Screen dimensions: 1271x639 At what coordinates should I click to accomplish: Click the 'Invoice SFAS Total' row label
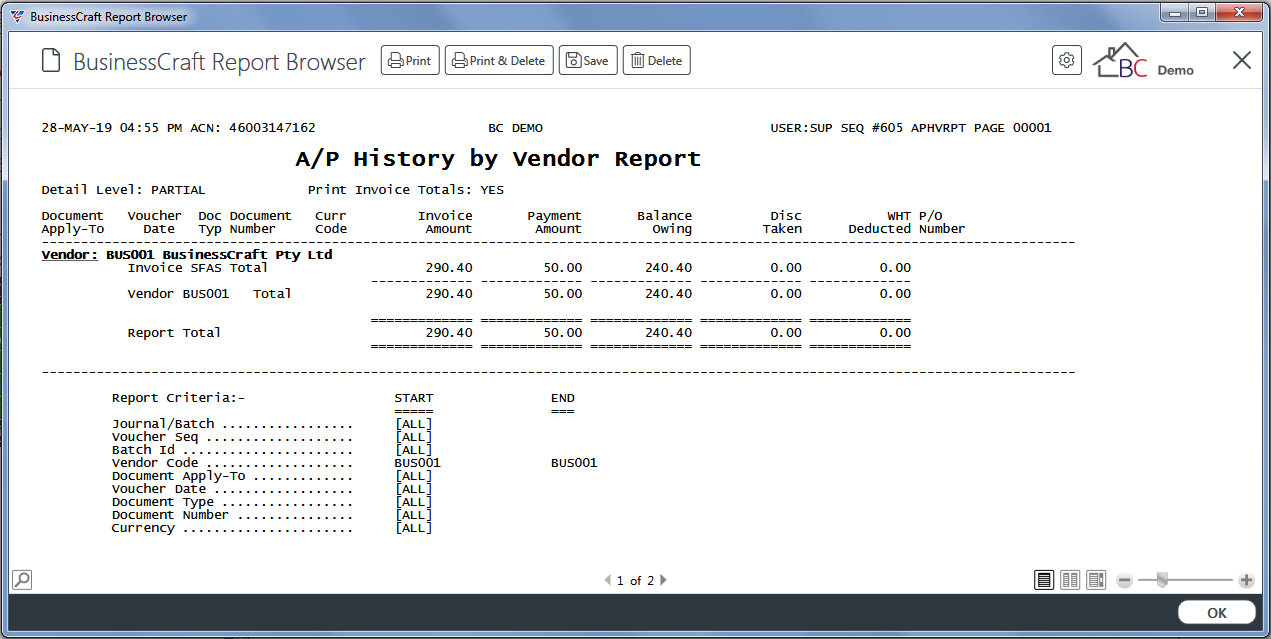click(198, 268)
